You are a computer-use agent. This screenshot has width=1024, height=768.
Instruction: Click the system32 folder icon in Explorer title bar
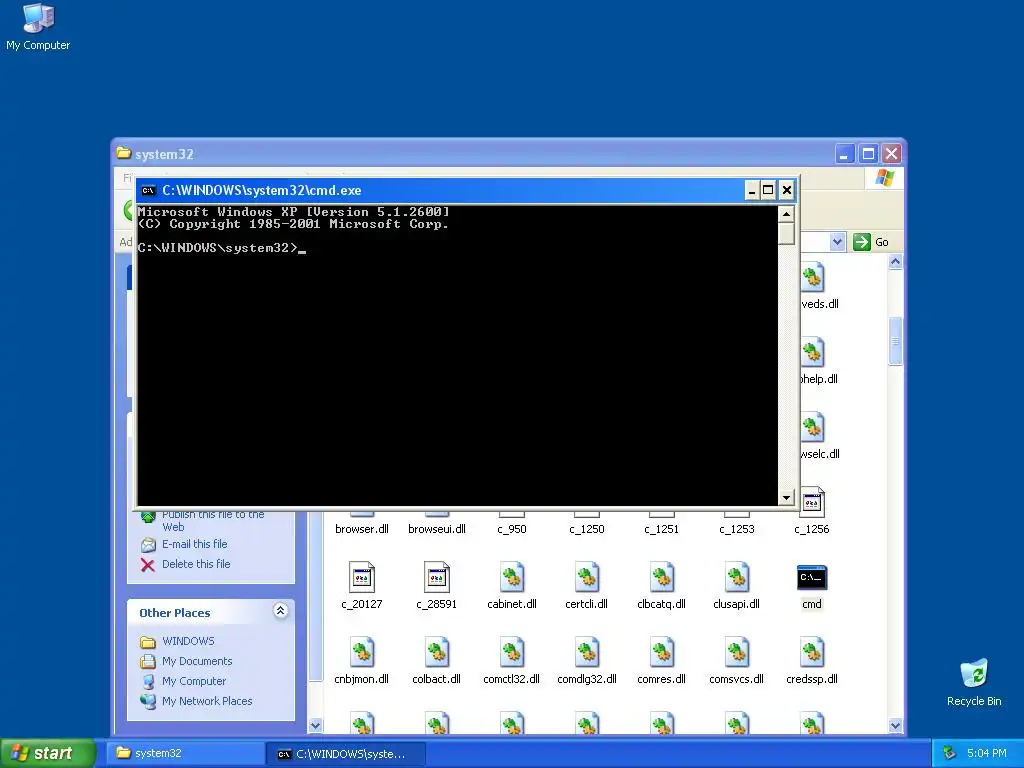[x=123, y=153]
